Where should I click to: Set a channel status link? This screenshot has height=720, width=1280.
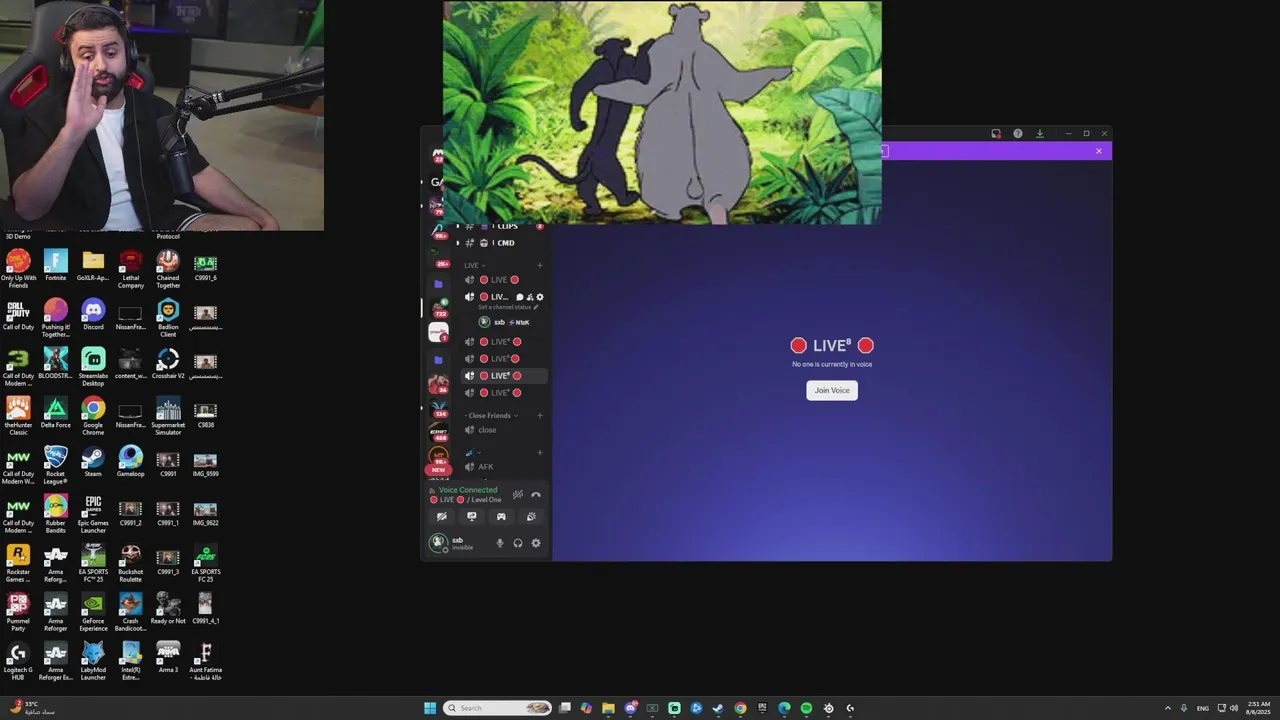[508, 307]
